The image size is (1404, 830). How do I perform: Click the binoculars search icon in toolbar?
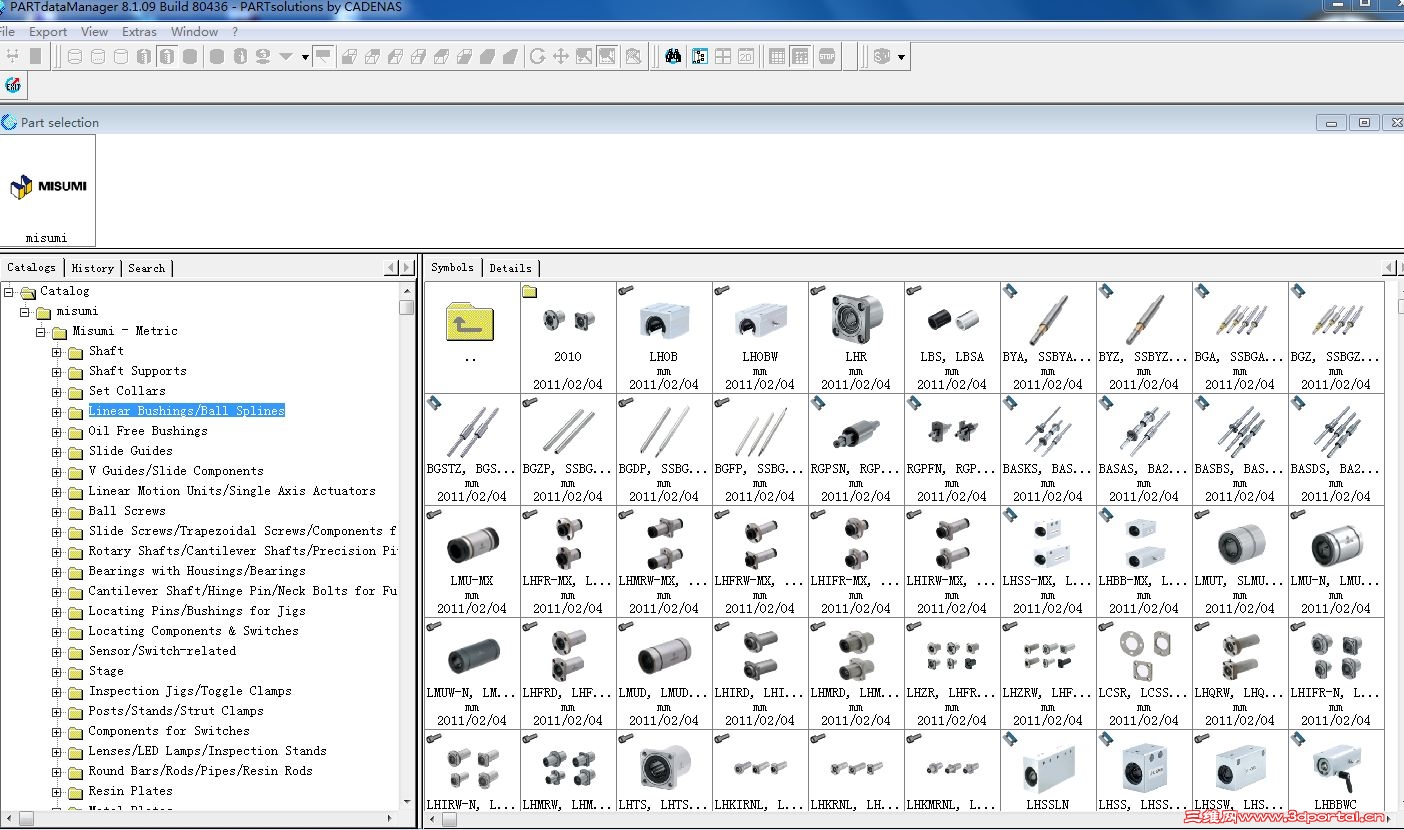(x=673, y=57)
